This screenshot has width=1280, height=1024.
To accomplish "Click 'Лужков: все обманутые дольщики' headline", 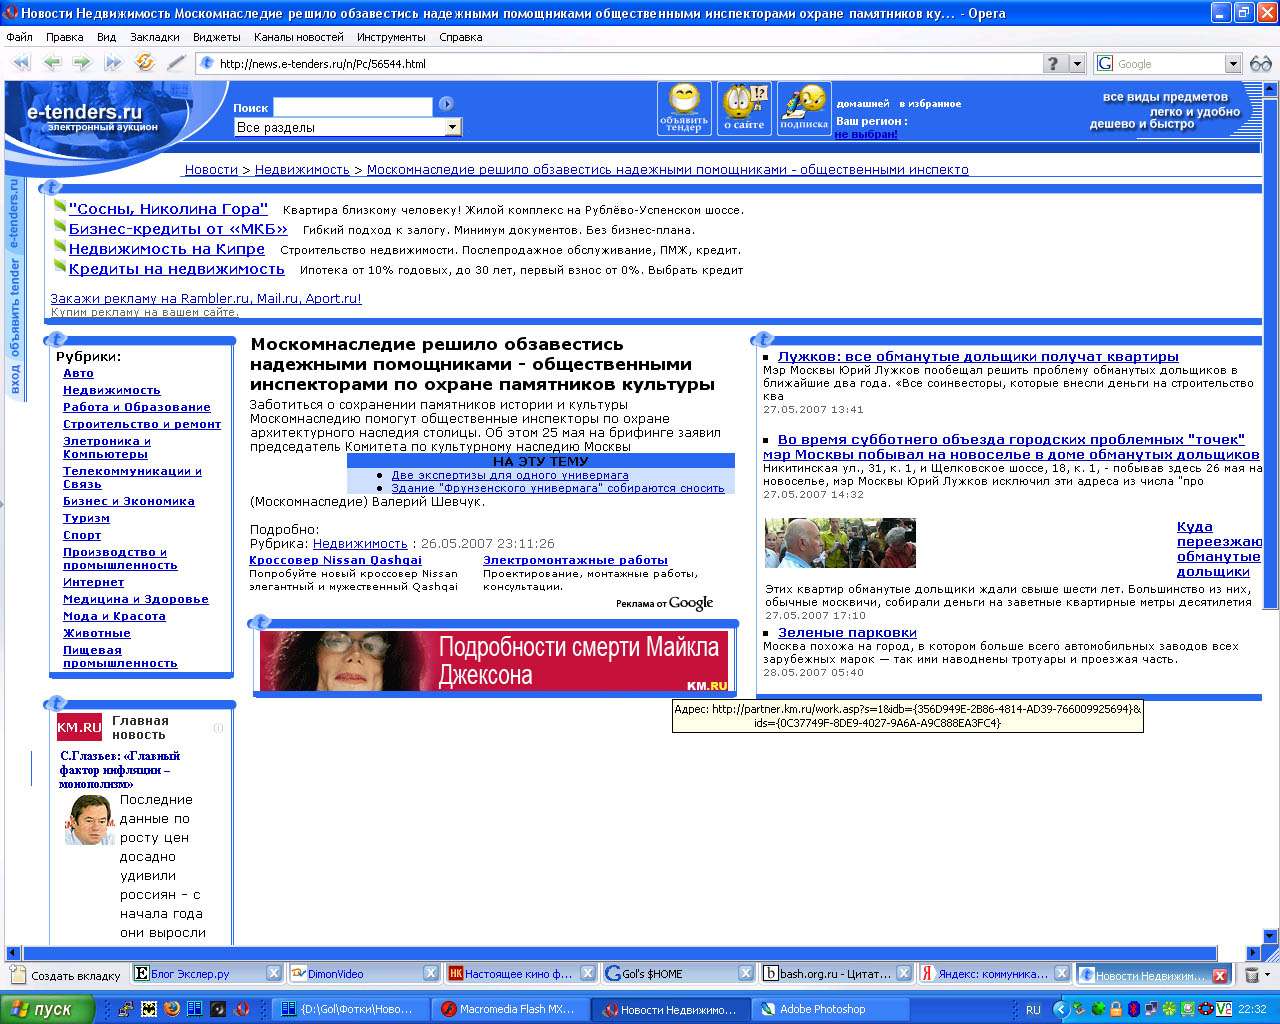I will (x=978, y=356).
